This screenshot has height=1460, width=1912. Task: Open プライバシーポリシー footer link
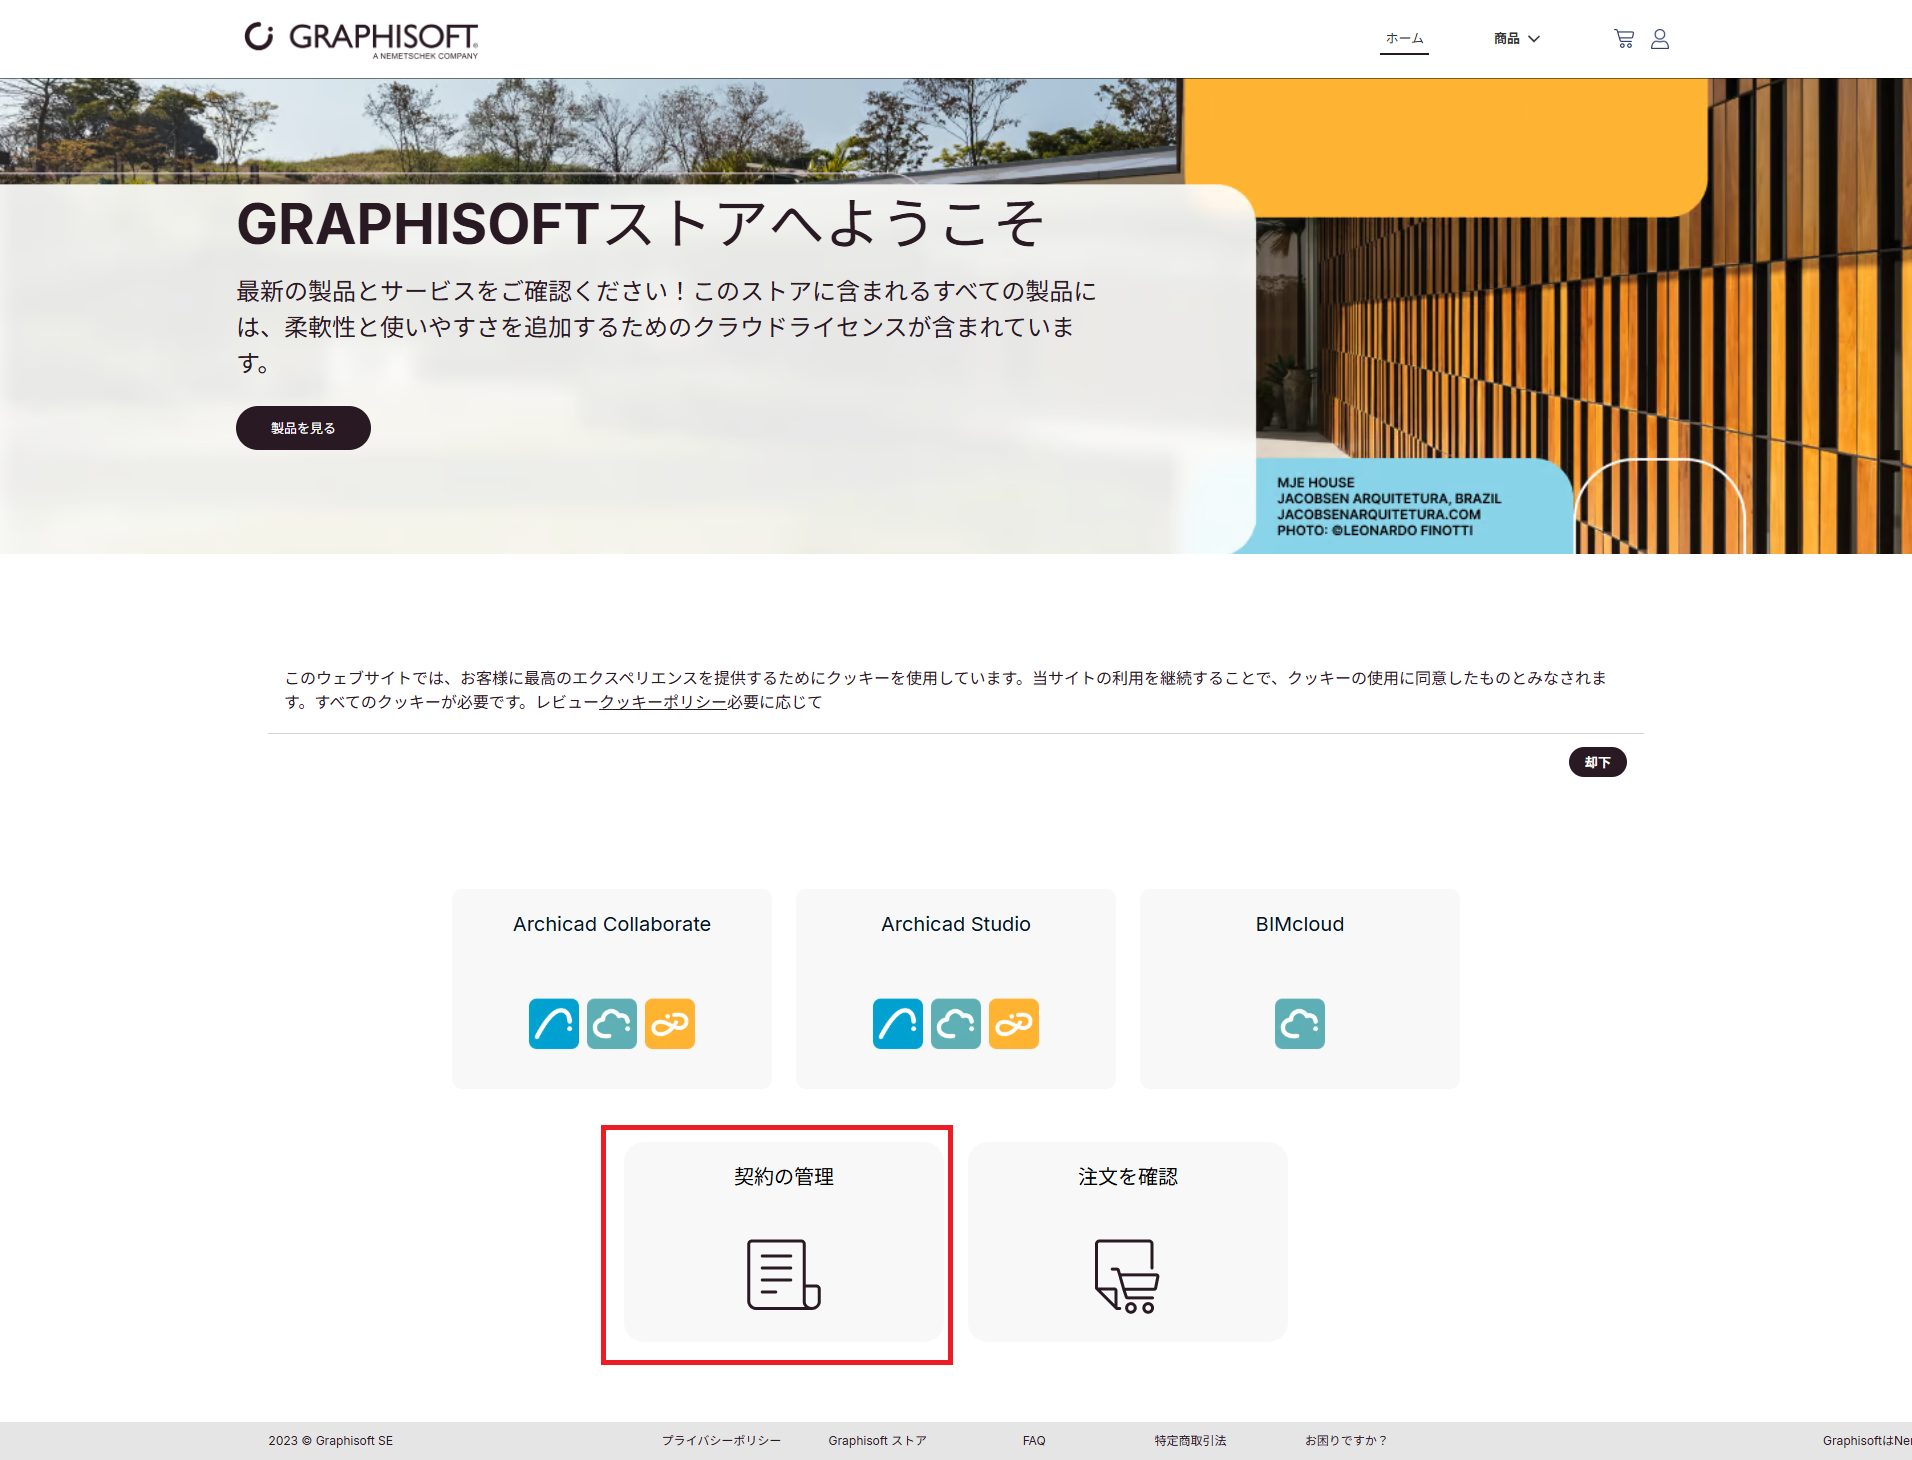coord(721,1441)
